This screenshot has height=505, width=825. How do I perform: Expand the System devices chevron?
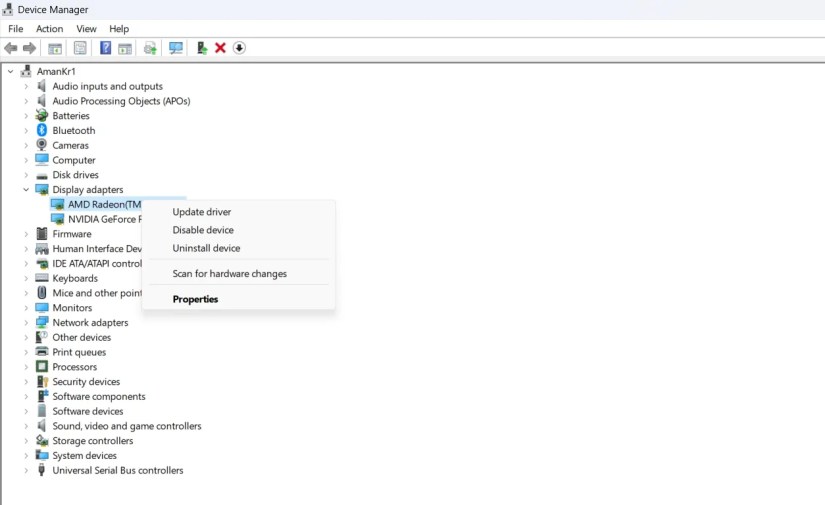pyautogui.click(x=26, y=456)
